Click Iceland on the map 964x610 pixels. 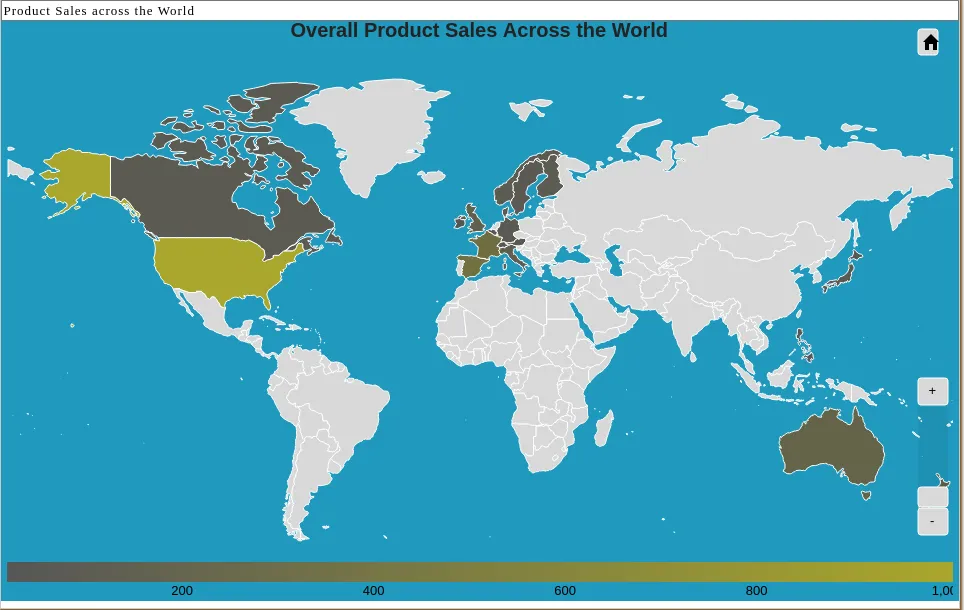(x=432, y=177)
